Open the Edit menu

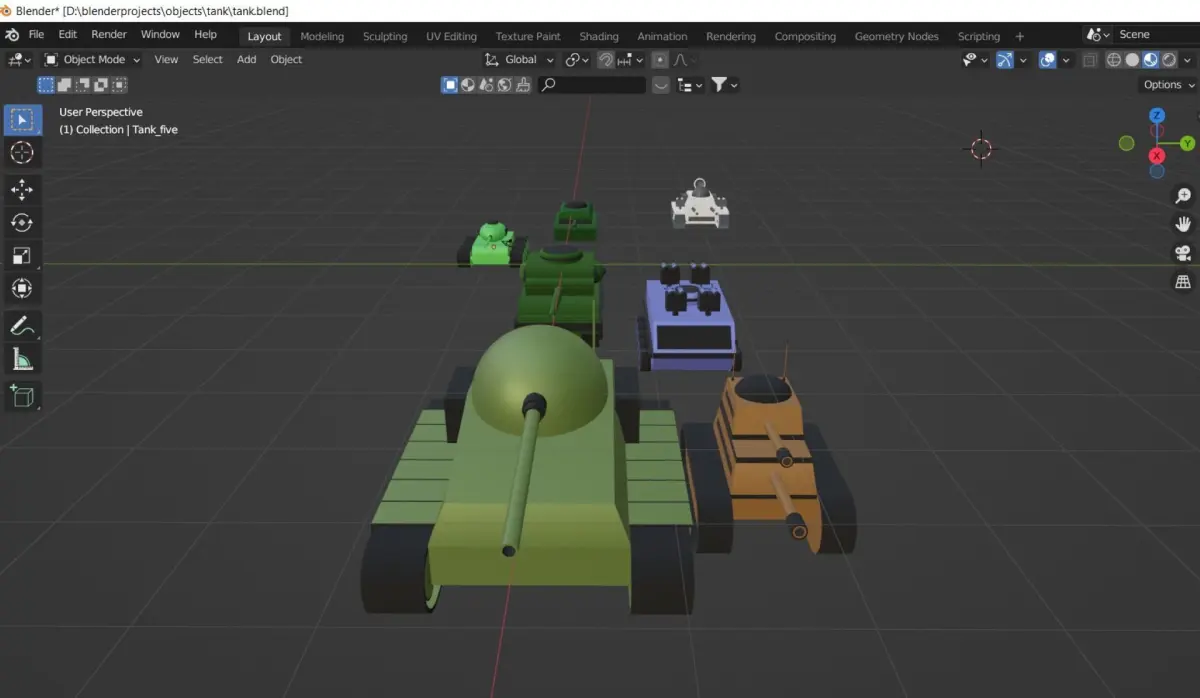point(67,34)
